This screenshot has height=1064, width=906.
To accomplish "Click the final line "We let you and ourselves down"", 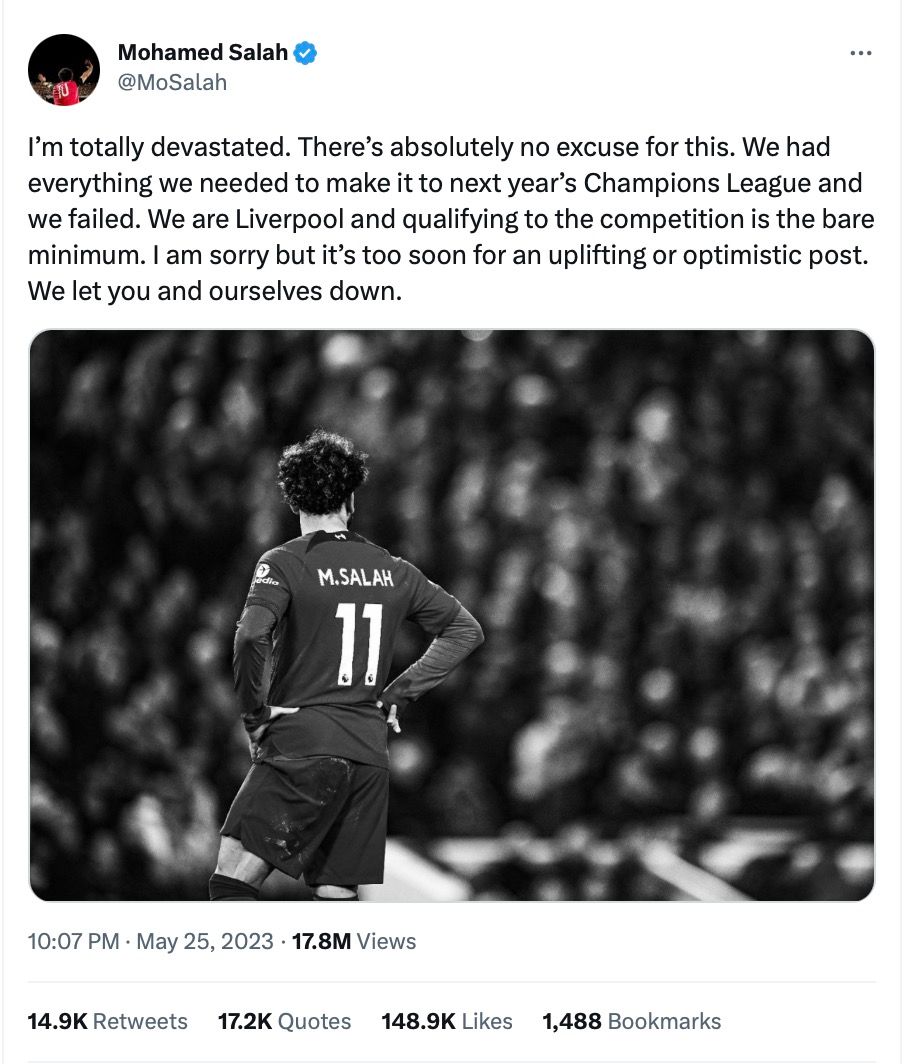I will [x=214, y=291].
